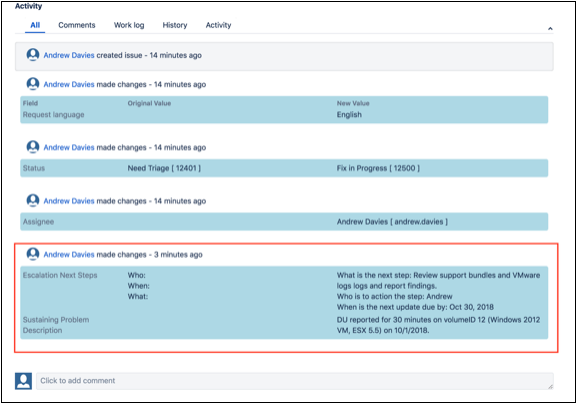Click avatar icon next to Request language change
This screenshot has width=577, height=403.
(x=33, y=84)
